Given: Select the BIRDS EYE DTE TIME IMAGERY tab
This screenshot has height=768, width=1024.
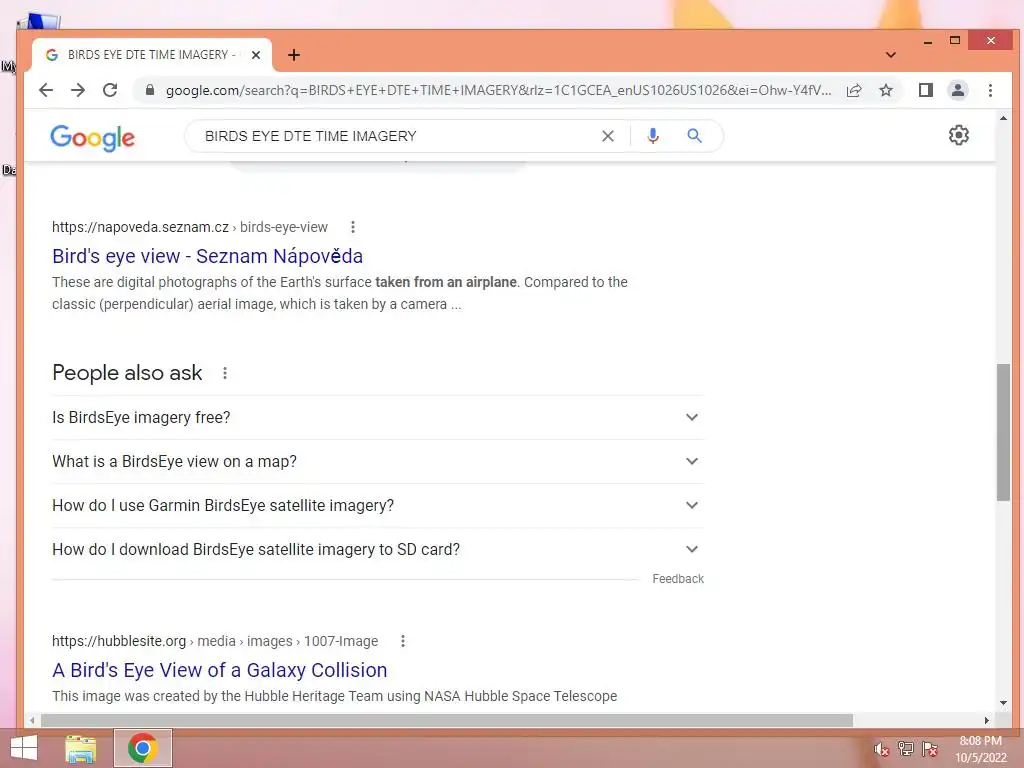Looking at the screenshot, I should pos(151,55).
